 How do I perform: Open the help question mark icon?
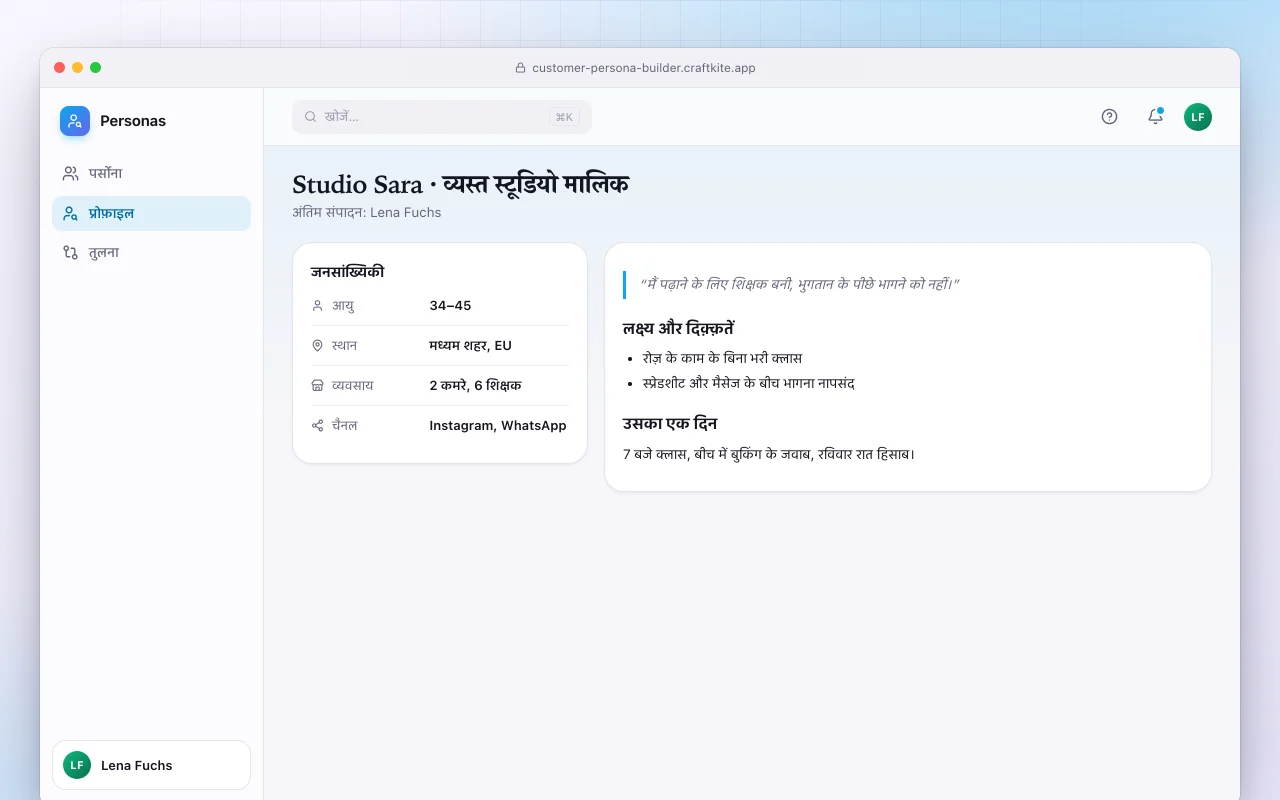point(1109,117)
